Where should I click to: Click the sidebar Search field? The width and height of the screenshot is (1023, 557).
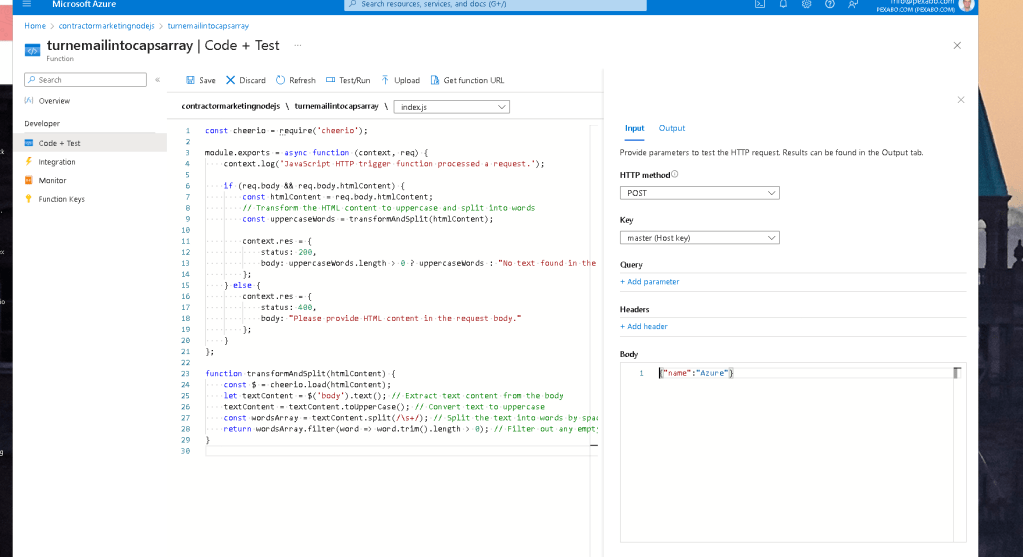point(85,80)
